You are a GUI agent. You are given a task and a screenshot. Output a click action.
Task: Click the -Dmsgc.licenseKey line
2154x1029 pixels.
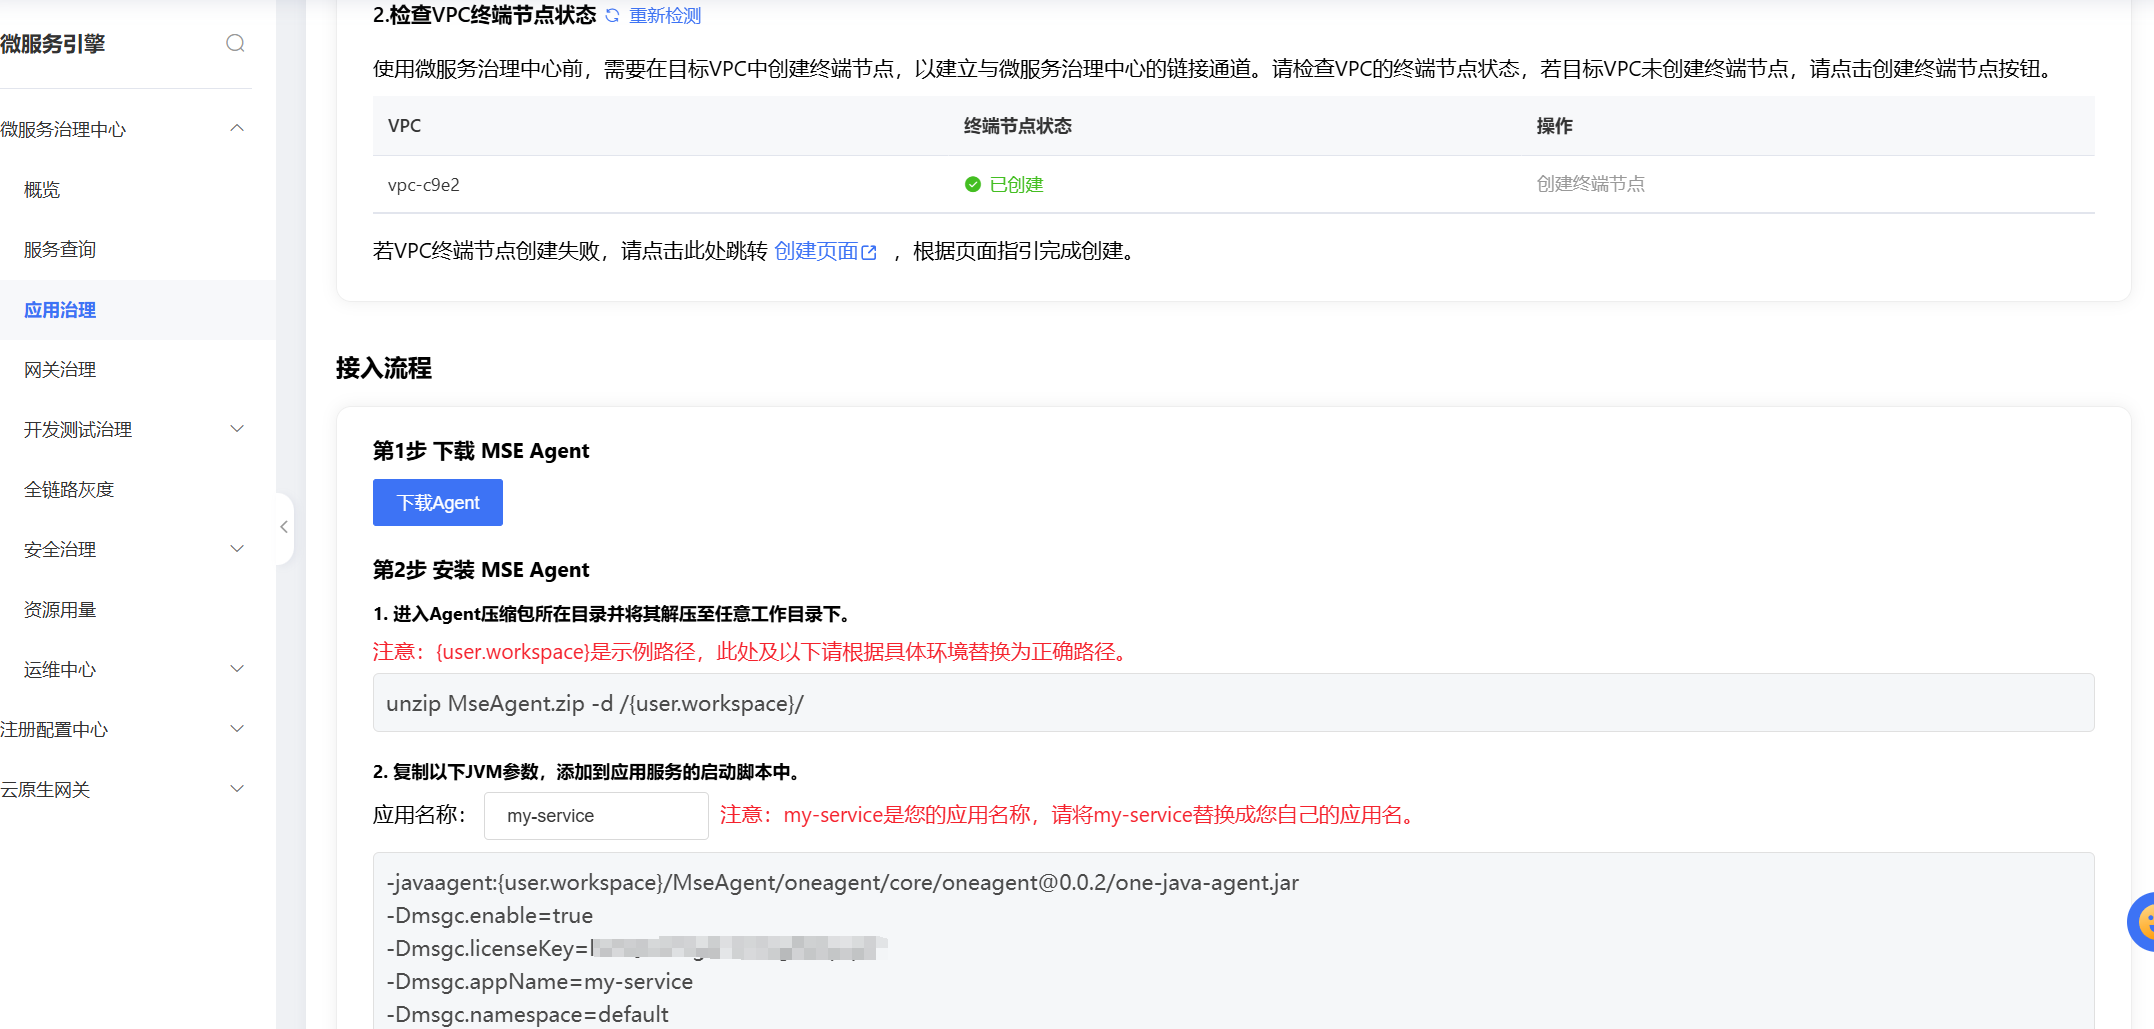point(637,949)
